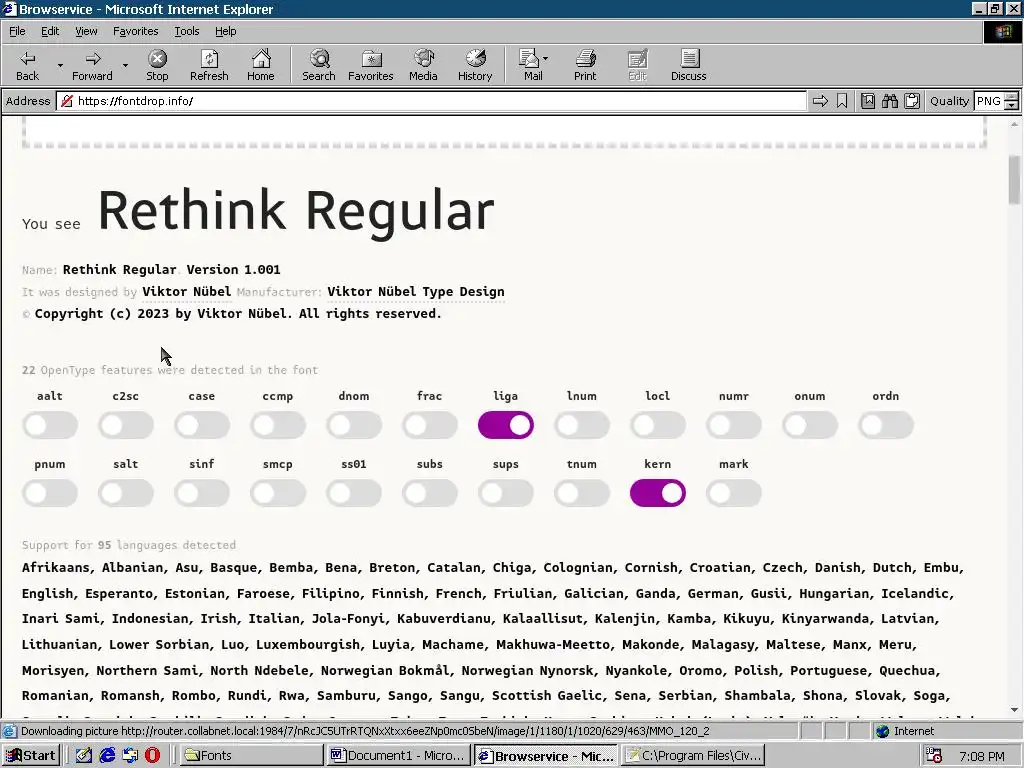Turn on the case feature
This screenshot has width=1024, height=768.
coord(202,425)
